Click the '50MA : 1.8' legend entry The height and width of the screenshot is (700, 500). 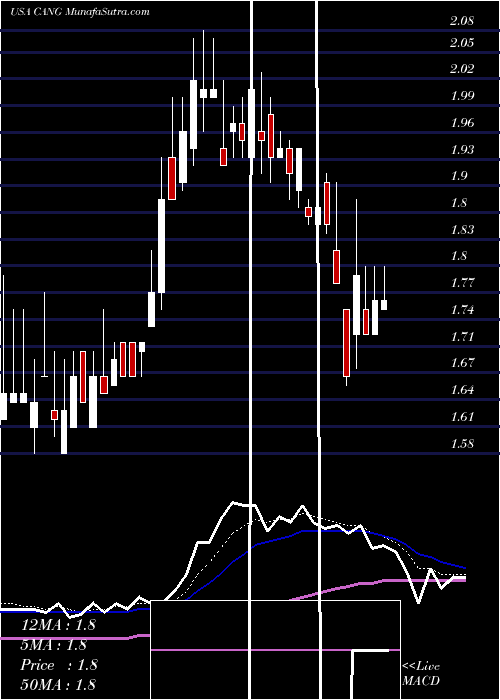pyautogui.click(x=58, y=685)
